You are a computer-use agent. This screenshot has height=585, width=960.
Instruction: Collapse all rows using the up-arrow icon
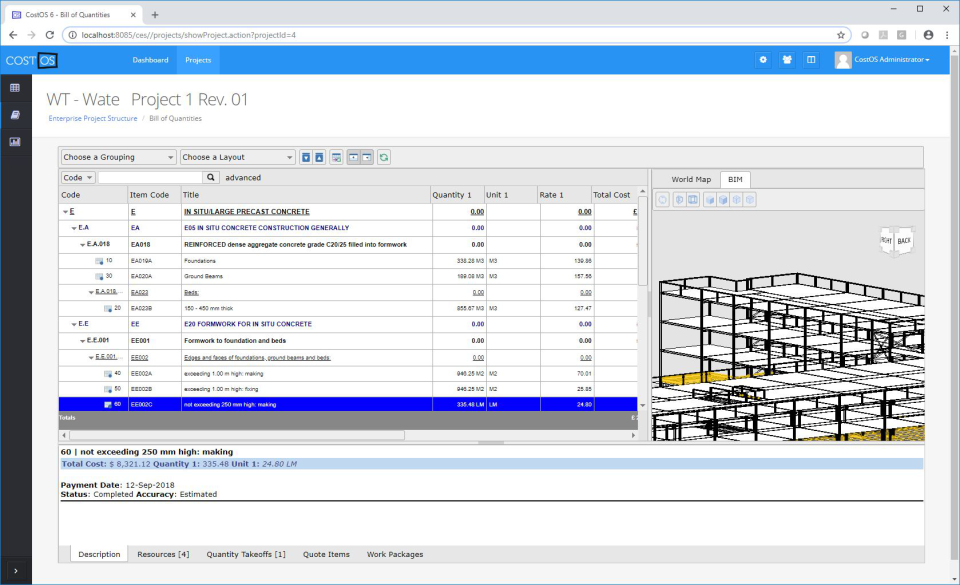[318, 157]
